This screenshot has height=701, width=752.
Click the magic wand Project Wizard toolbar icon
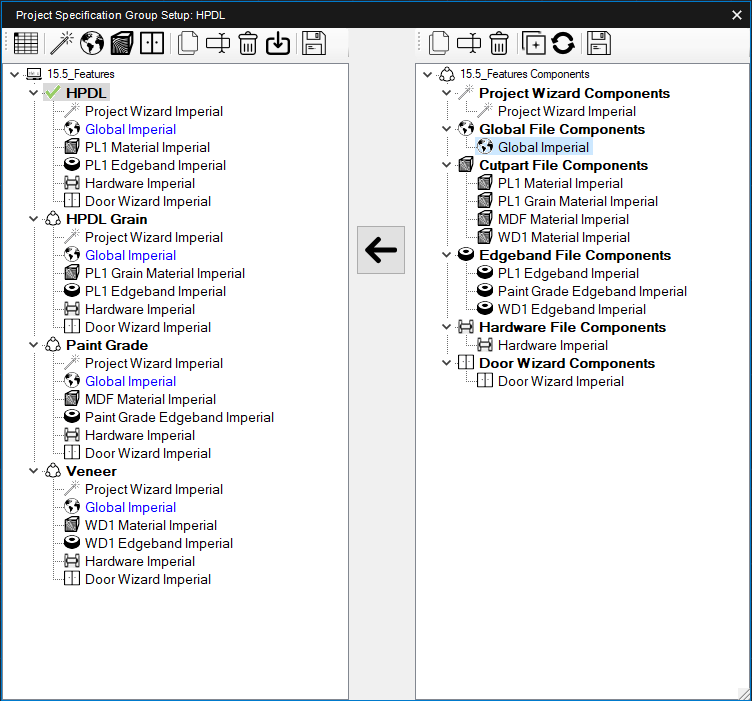[x=62, y=43]
